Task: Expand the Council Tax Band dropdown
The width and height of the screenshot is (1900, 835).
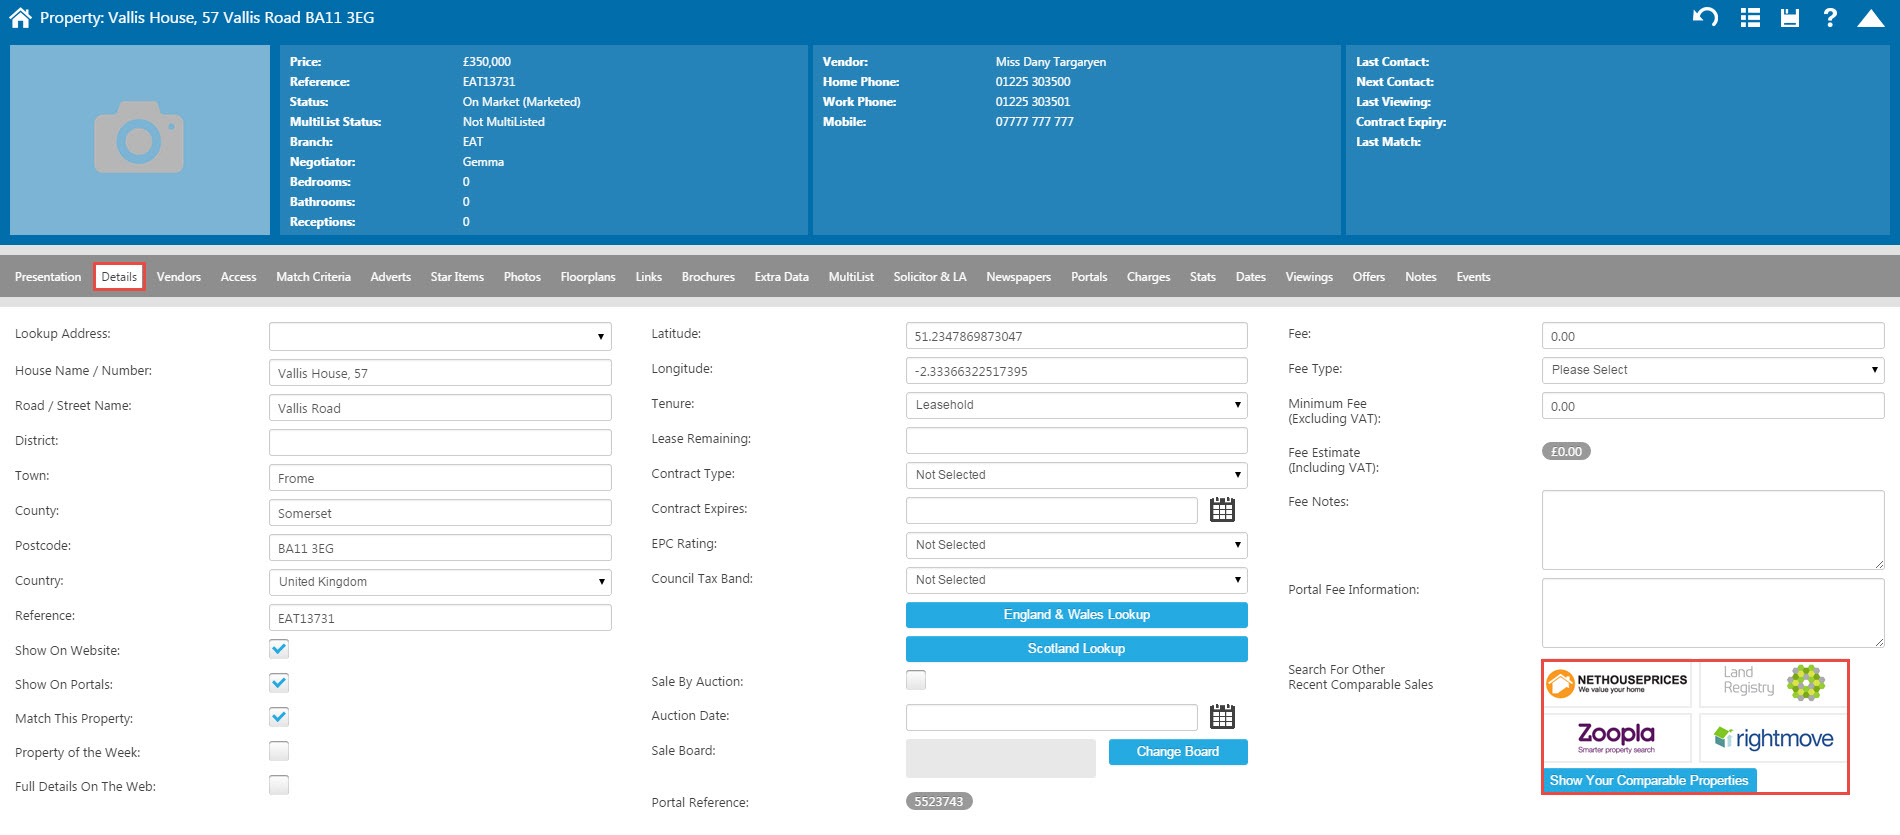Action: [x=1076, y=580]
